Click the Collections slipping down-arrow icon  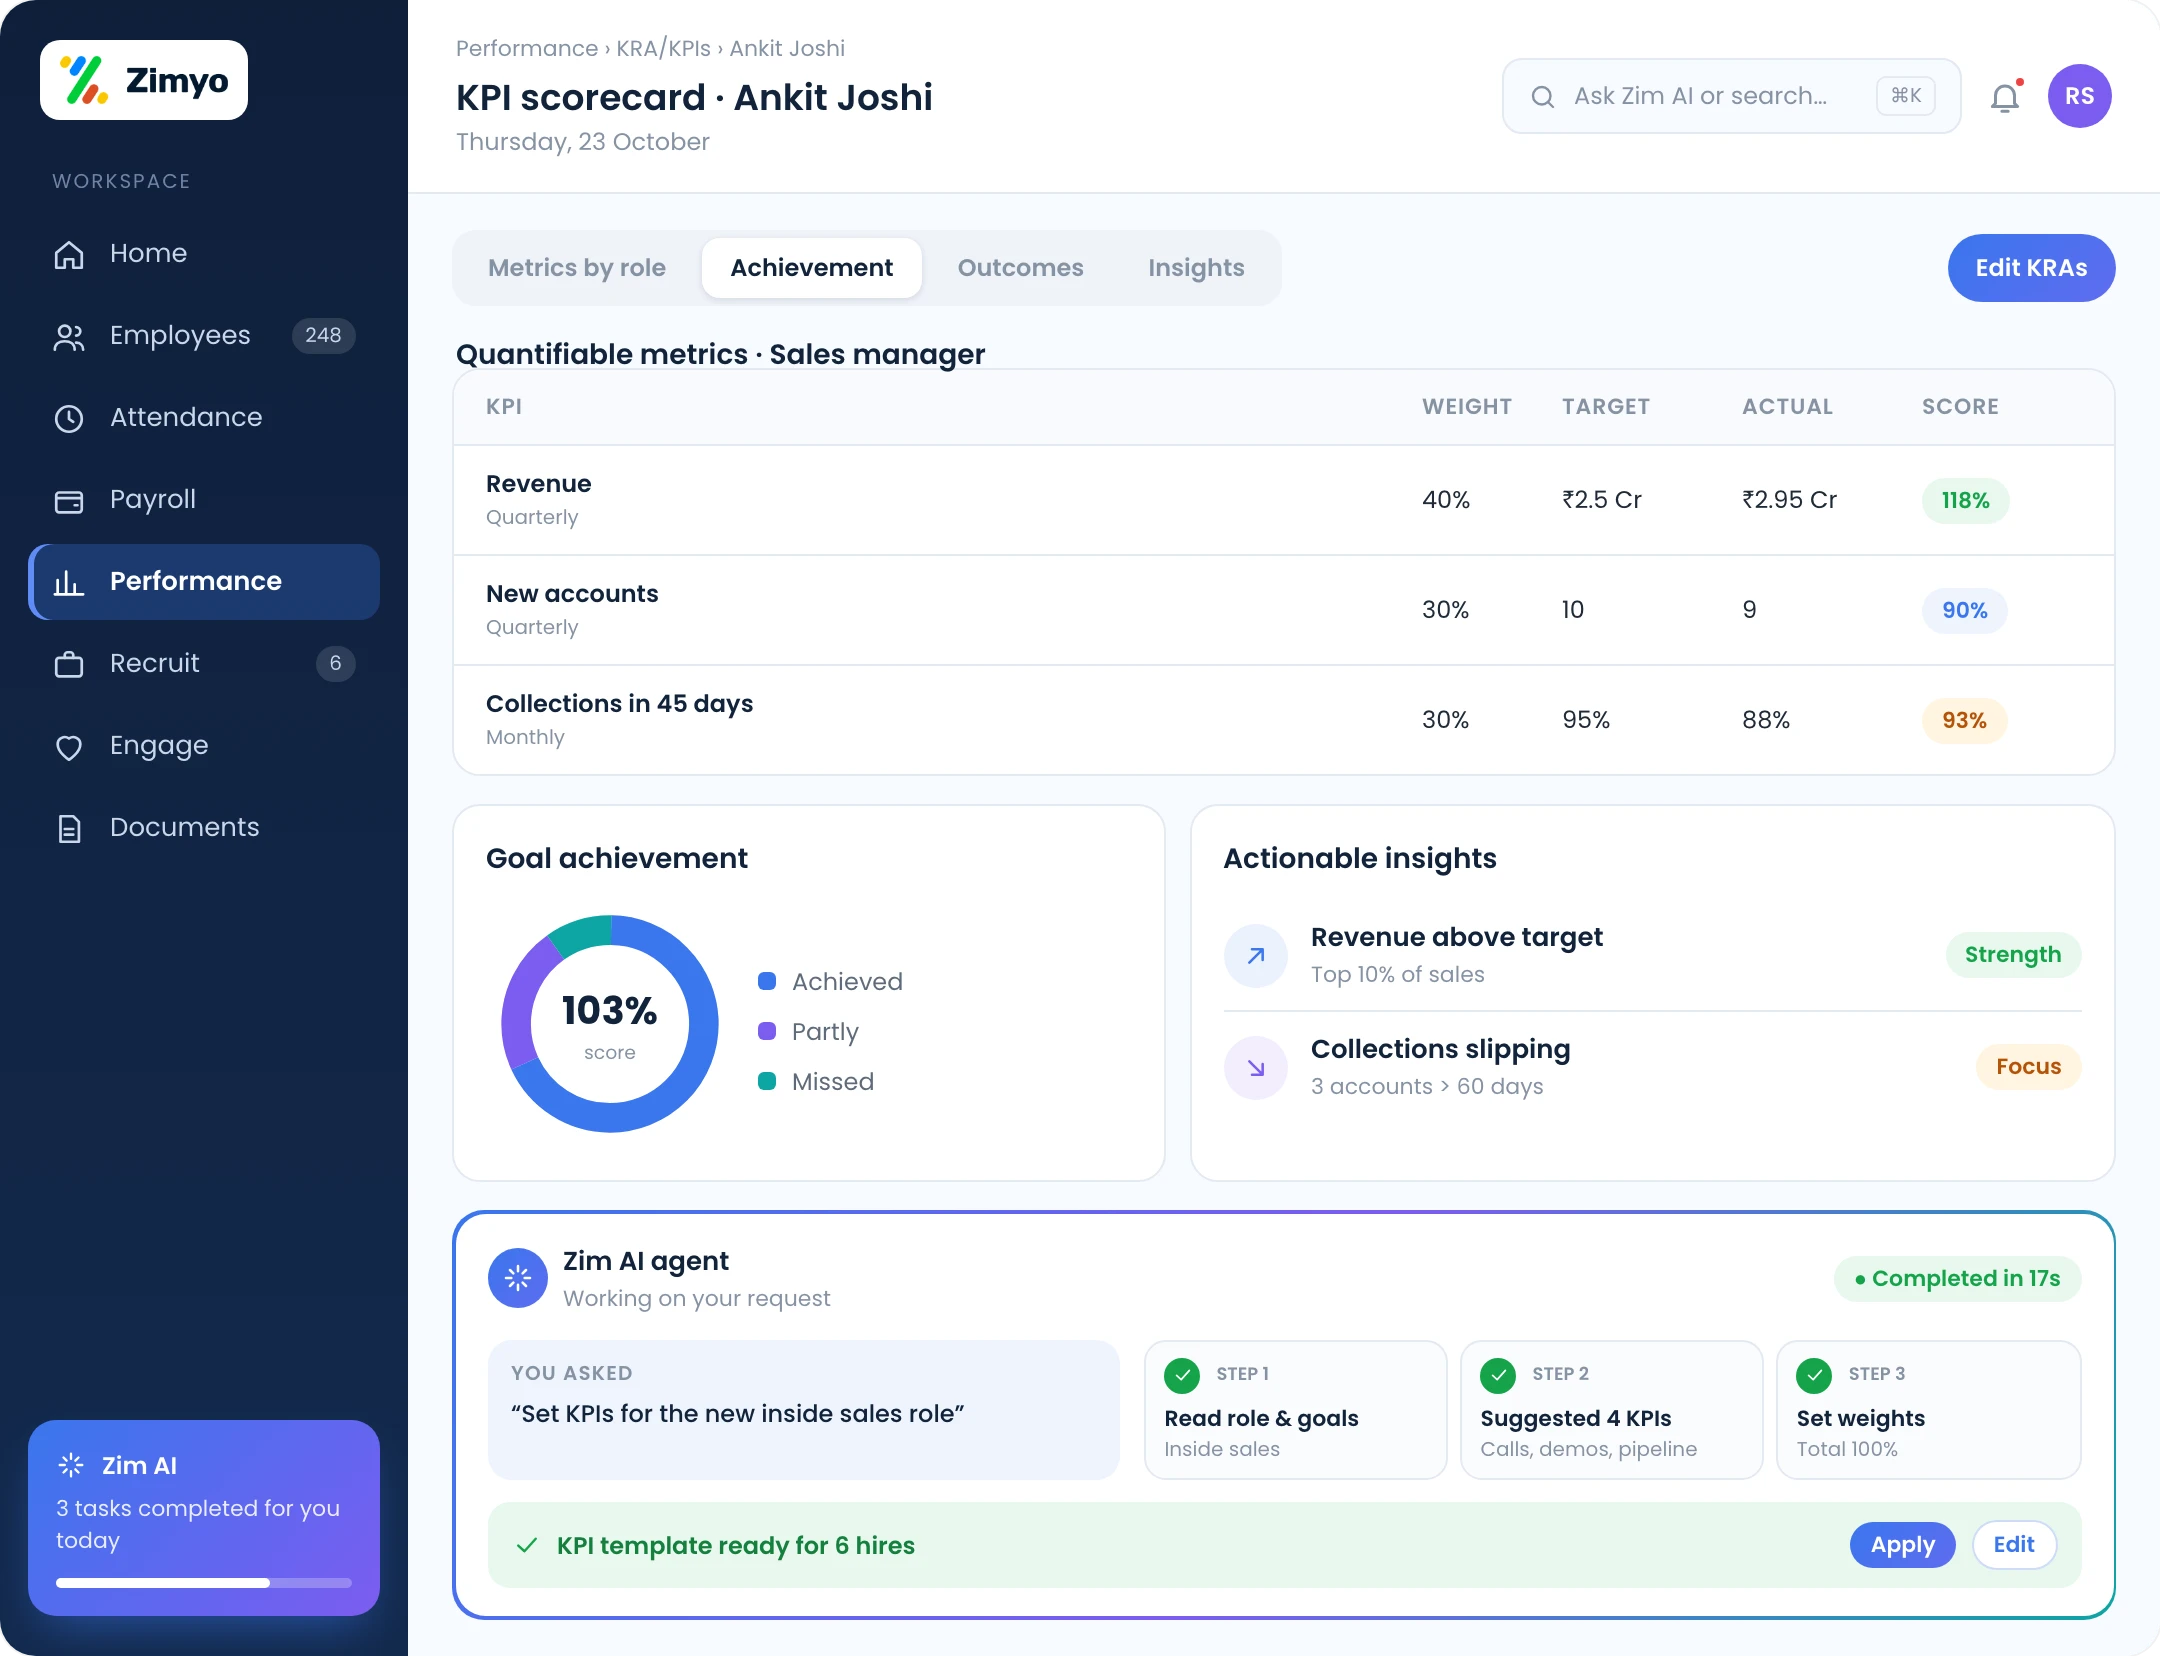click(x=1256, y=1068)
